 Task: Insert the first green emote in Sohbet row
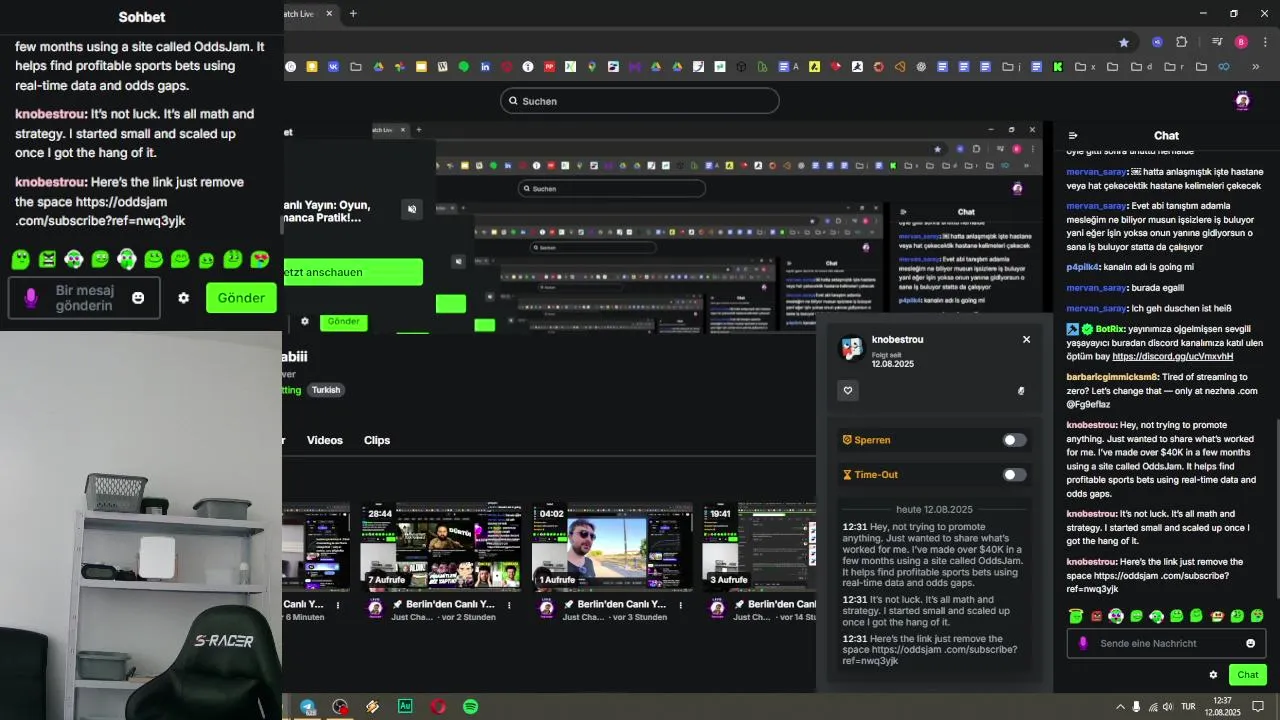[20, 260]
